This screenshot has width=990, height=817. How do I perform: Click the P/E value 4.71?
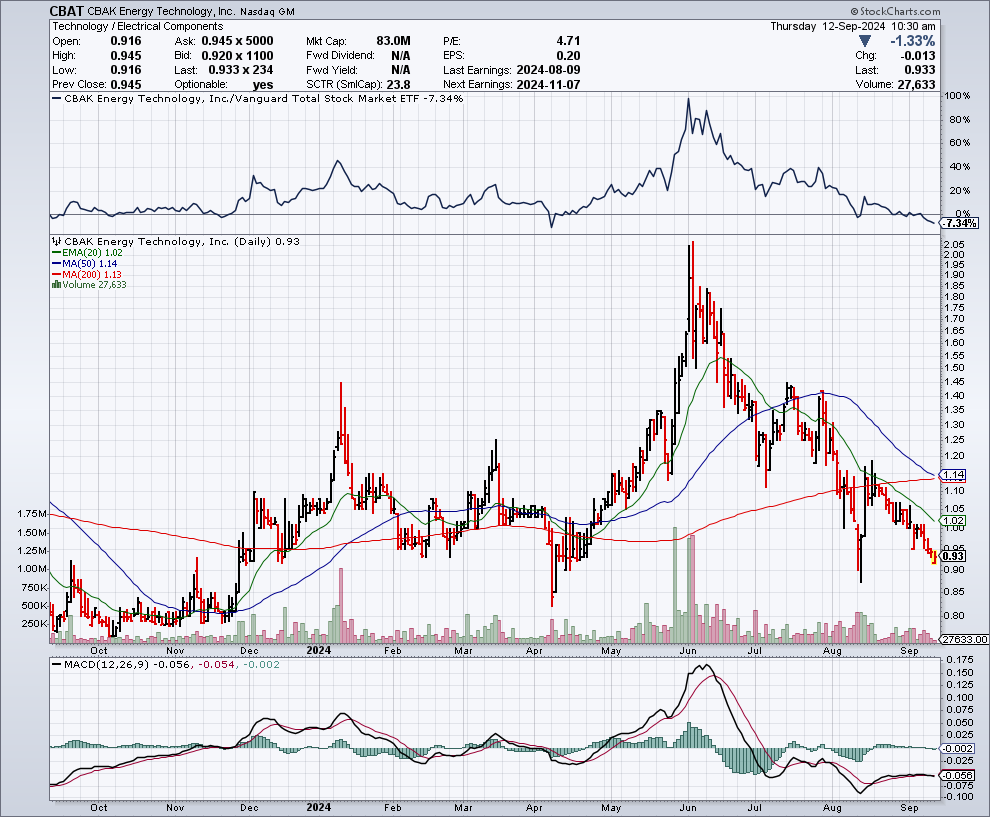point(568,41)
